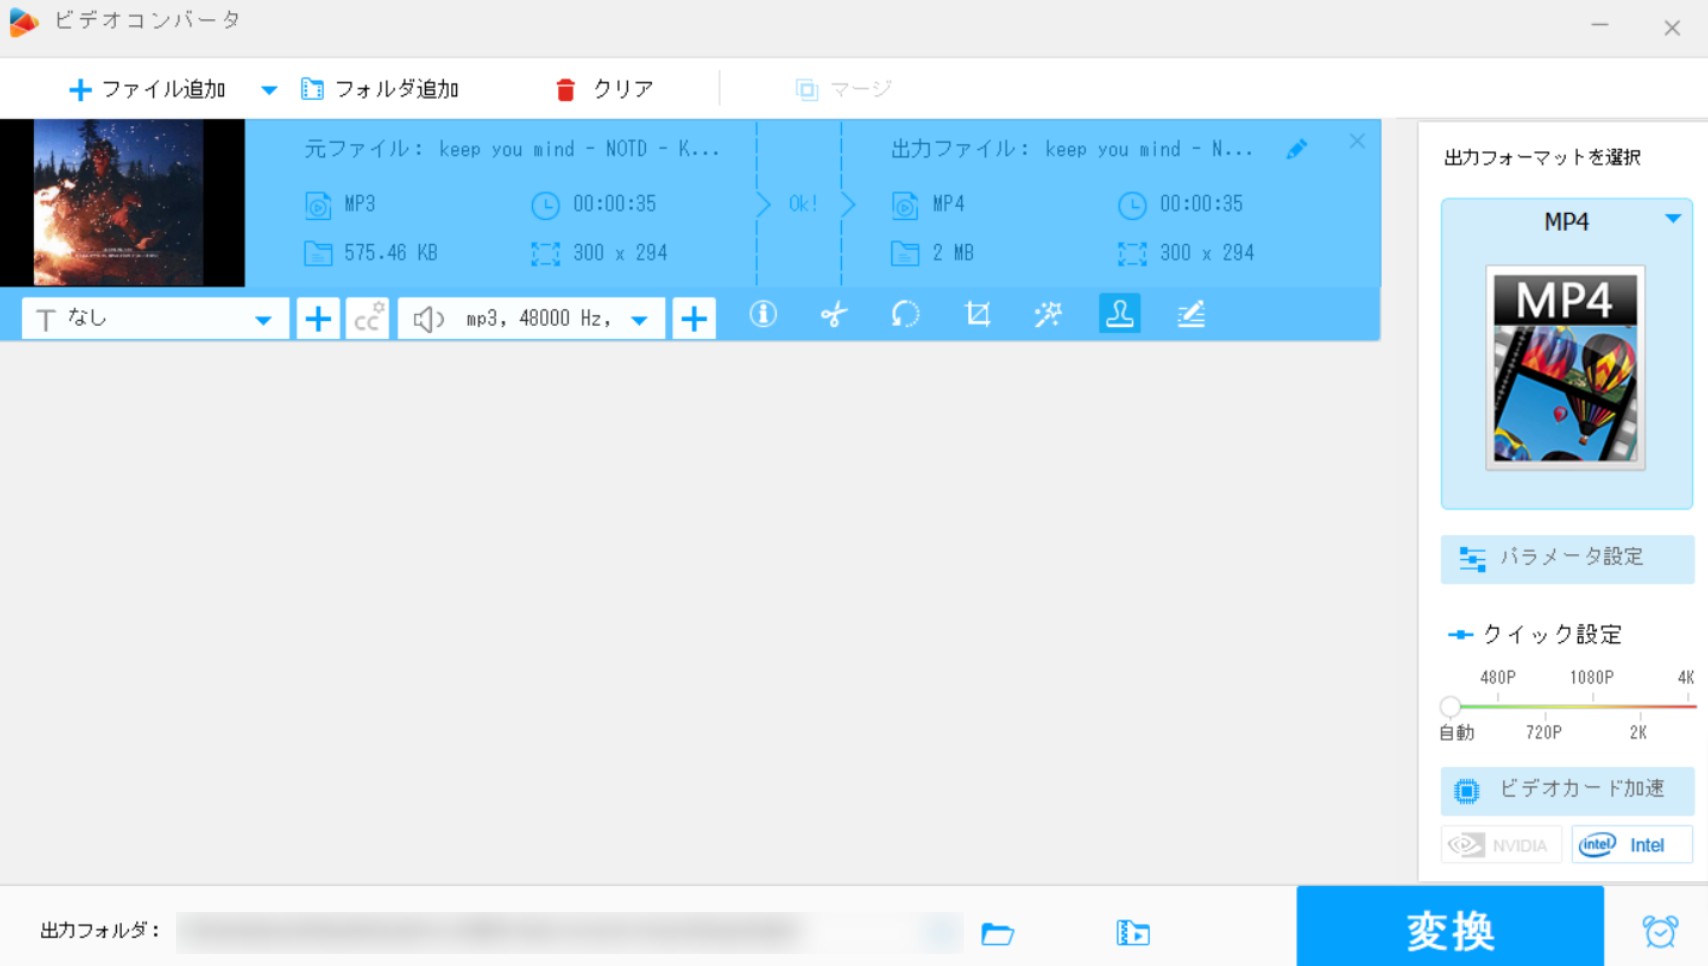Click the source size 575.46 KB text
Screen dimensions: 1708x966
(x=391, y=253)
